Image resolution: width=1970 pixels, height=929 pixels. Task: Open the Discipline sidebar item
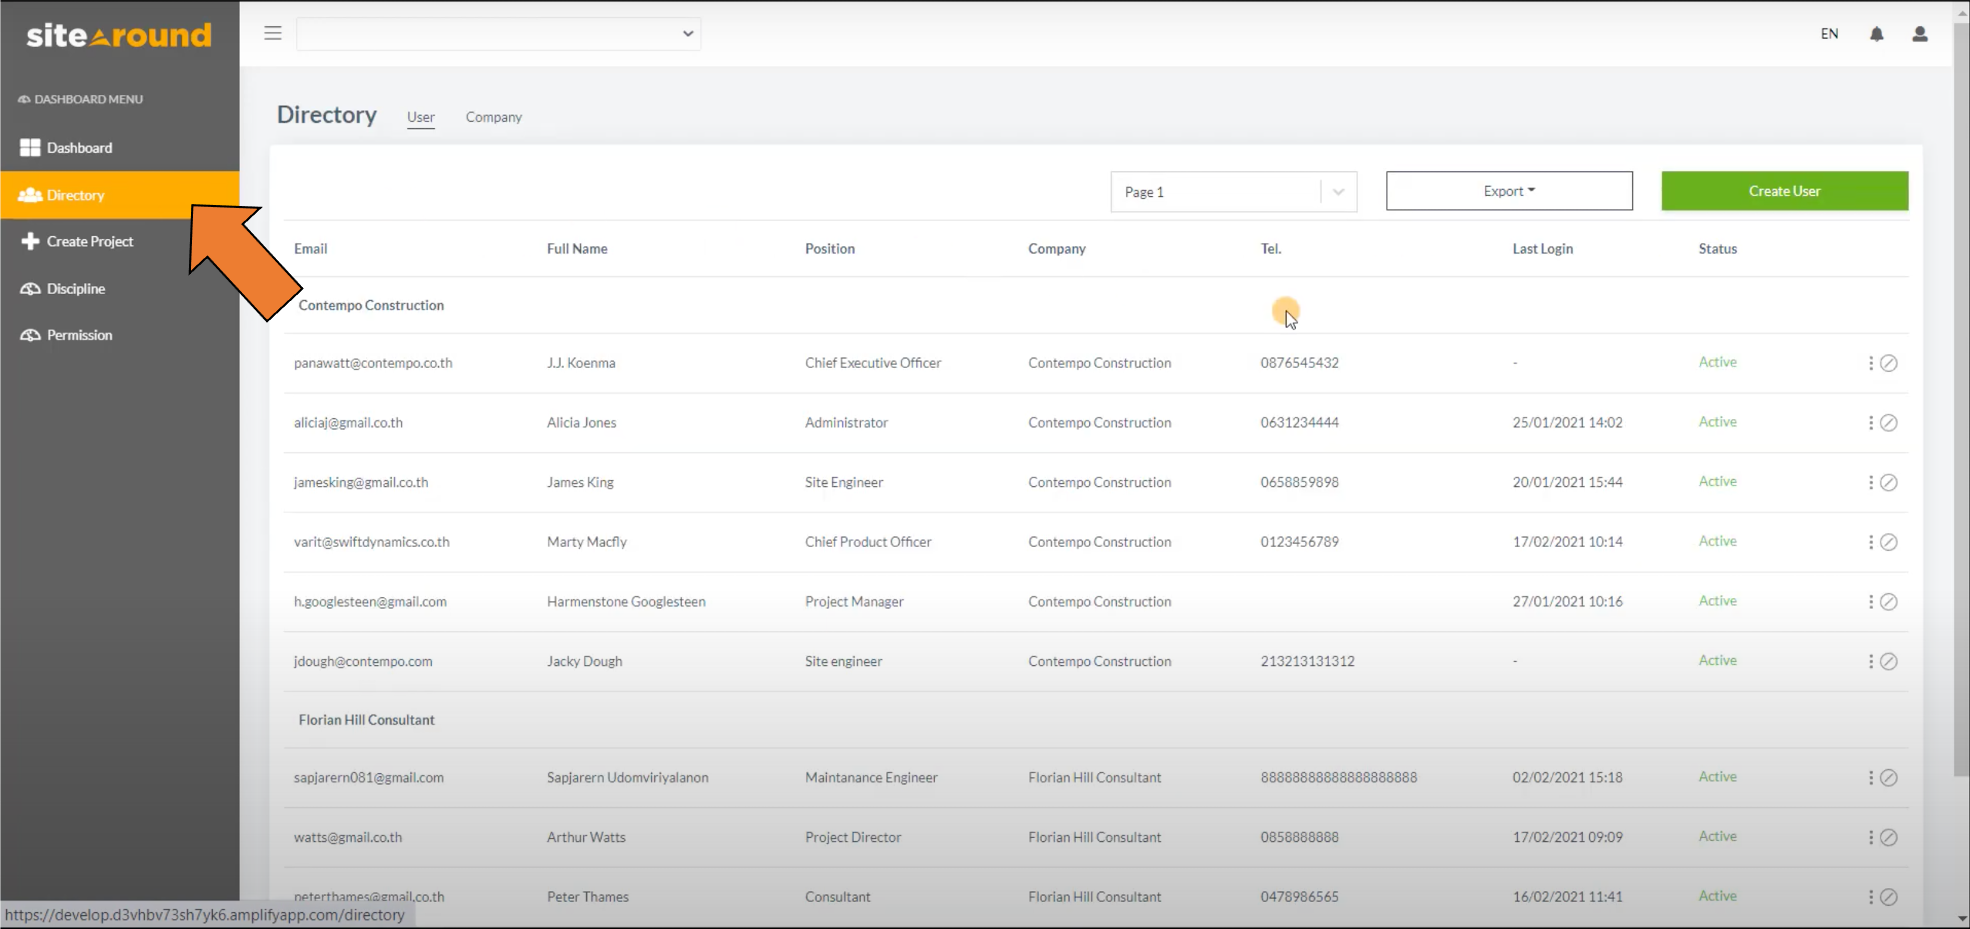[75, 288]
